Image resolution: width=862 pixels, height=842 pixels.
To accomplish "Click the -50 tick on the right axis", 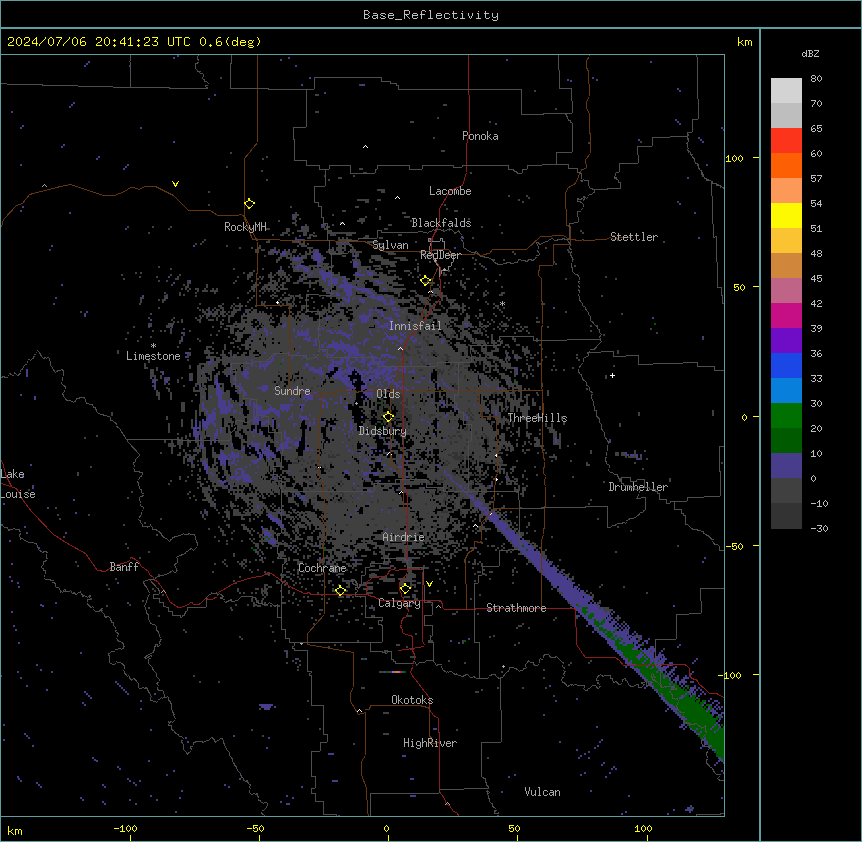I will pyautogui.click(x=735, y=546).
